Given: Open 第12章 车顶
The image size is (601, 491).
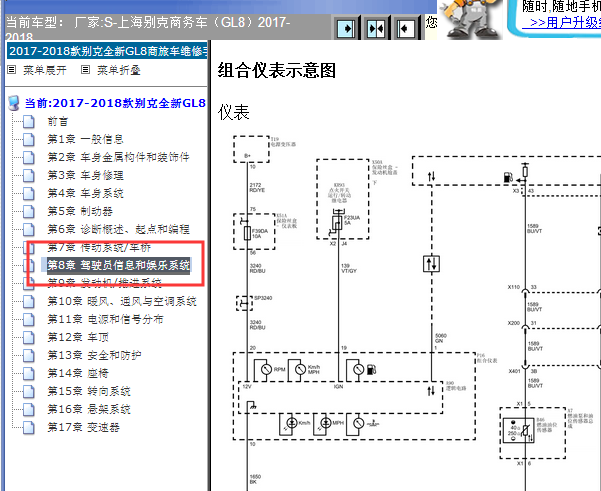Looking at the screenshot, I should coord(78,337).
